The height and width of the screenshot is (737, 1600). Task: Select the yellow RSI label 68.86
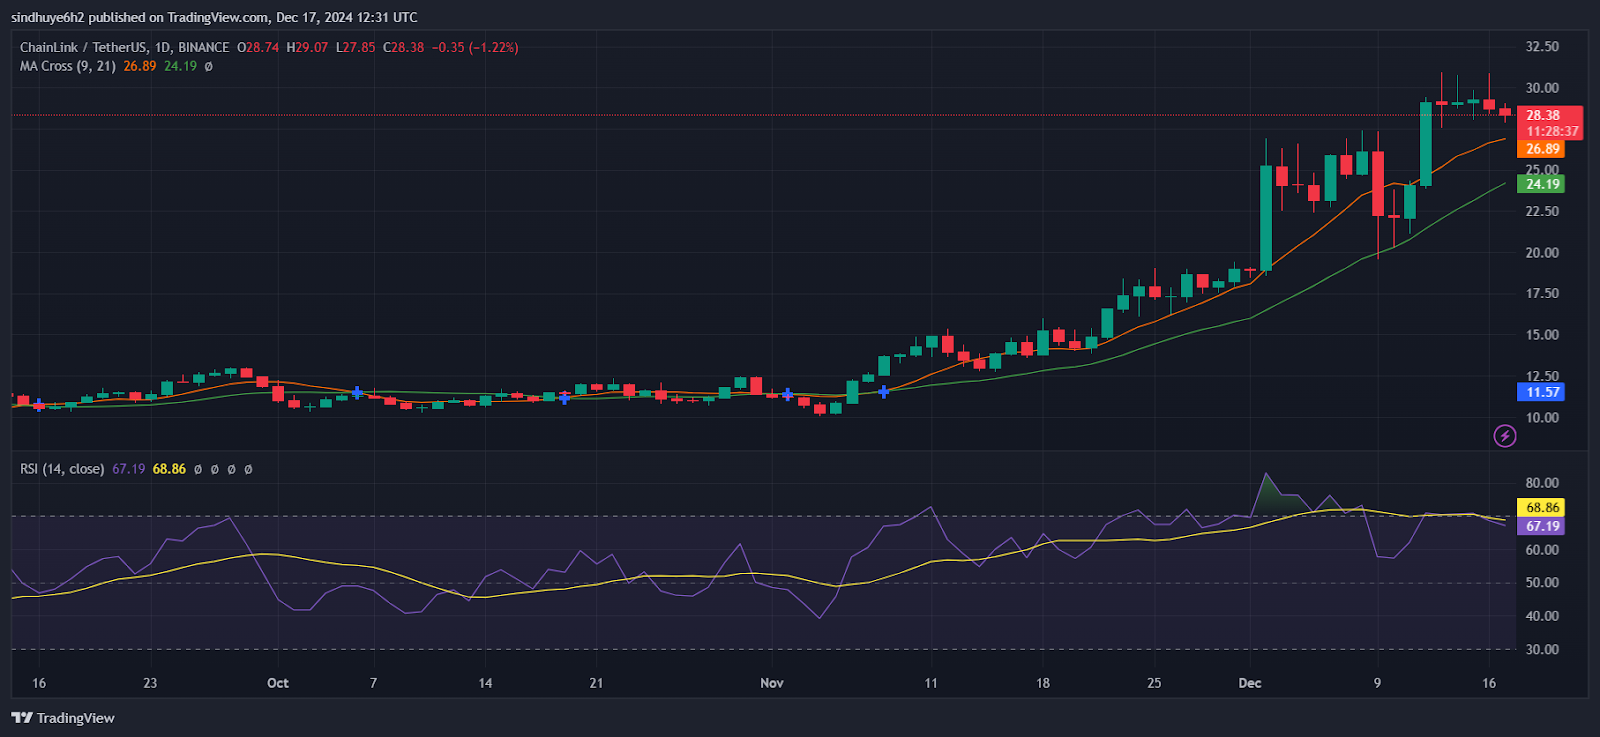tap(1540, 508)
